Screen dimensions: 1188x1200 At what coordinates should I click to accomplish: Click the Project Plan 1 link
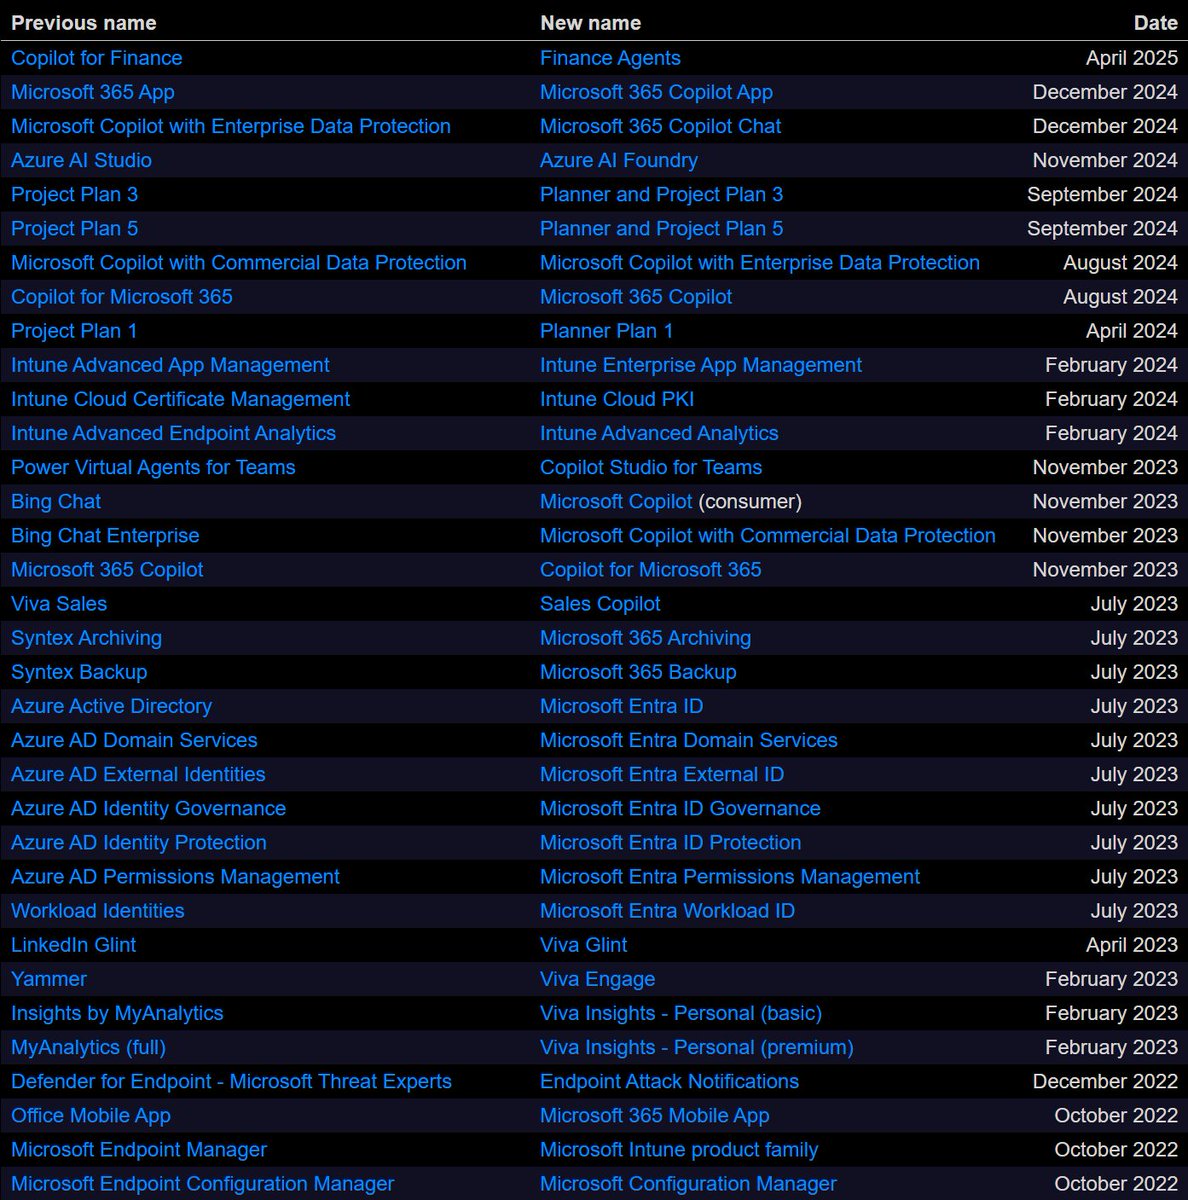click(x=75, y=330)
